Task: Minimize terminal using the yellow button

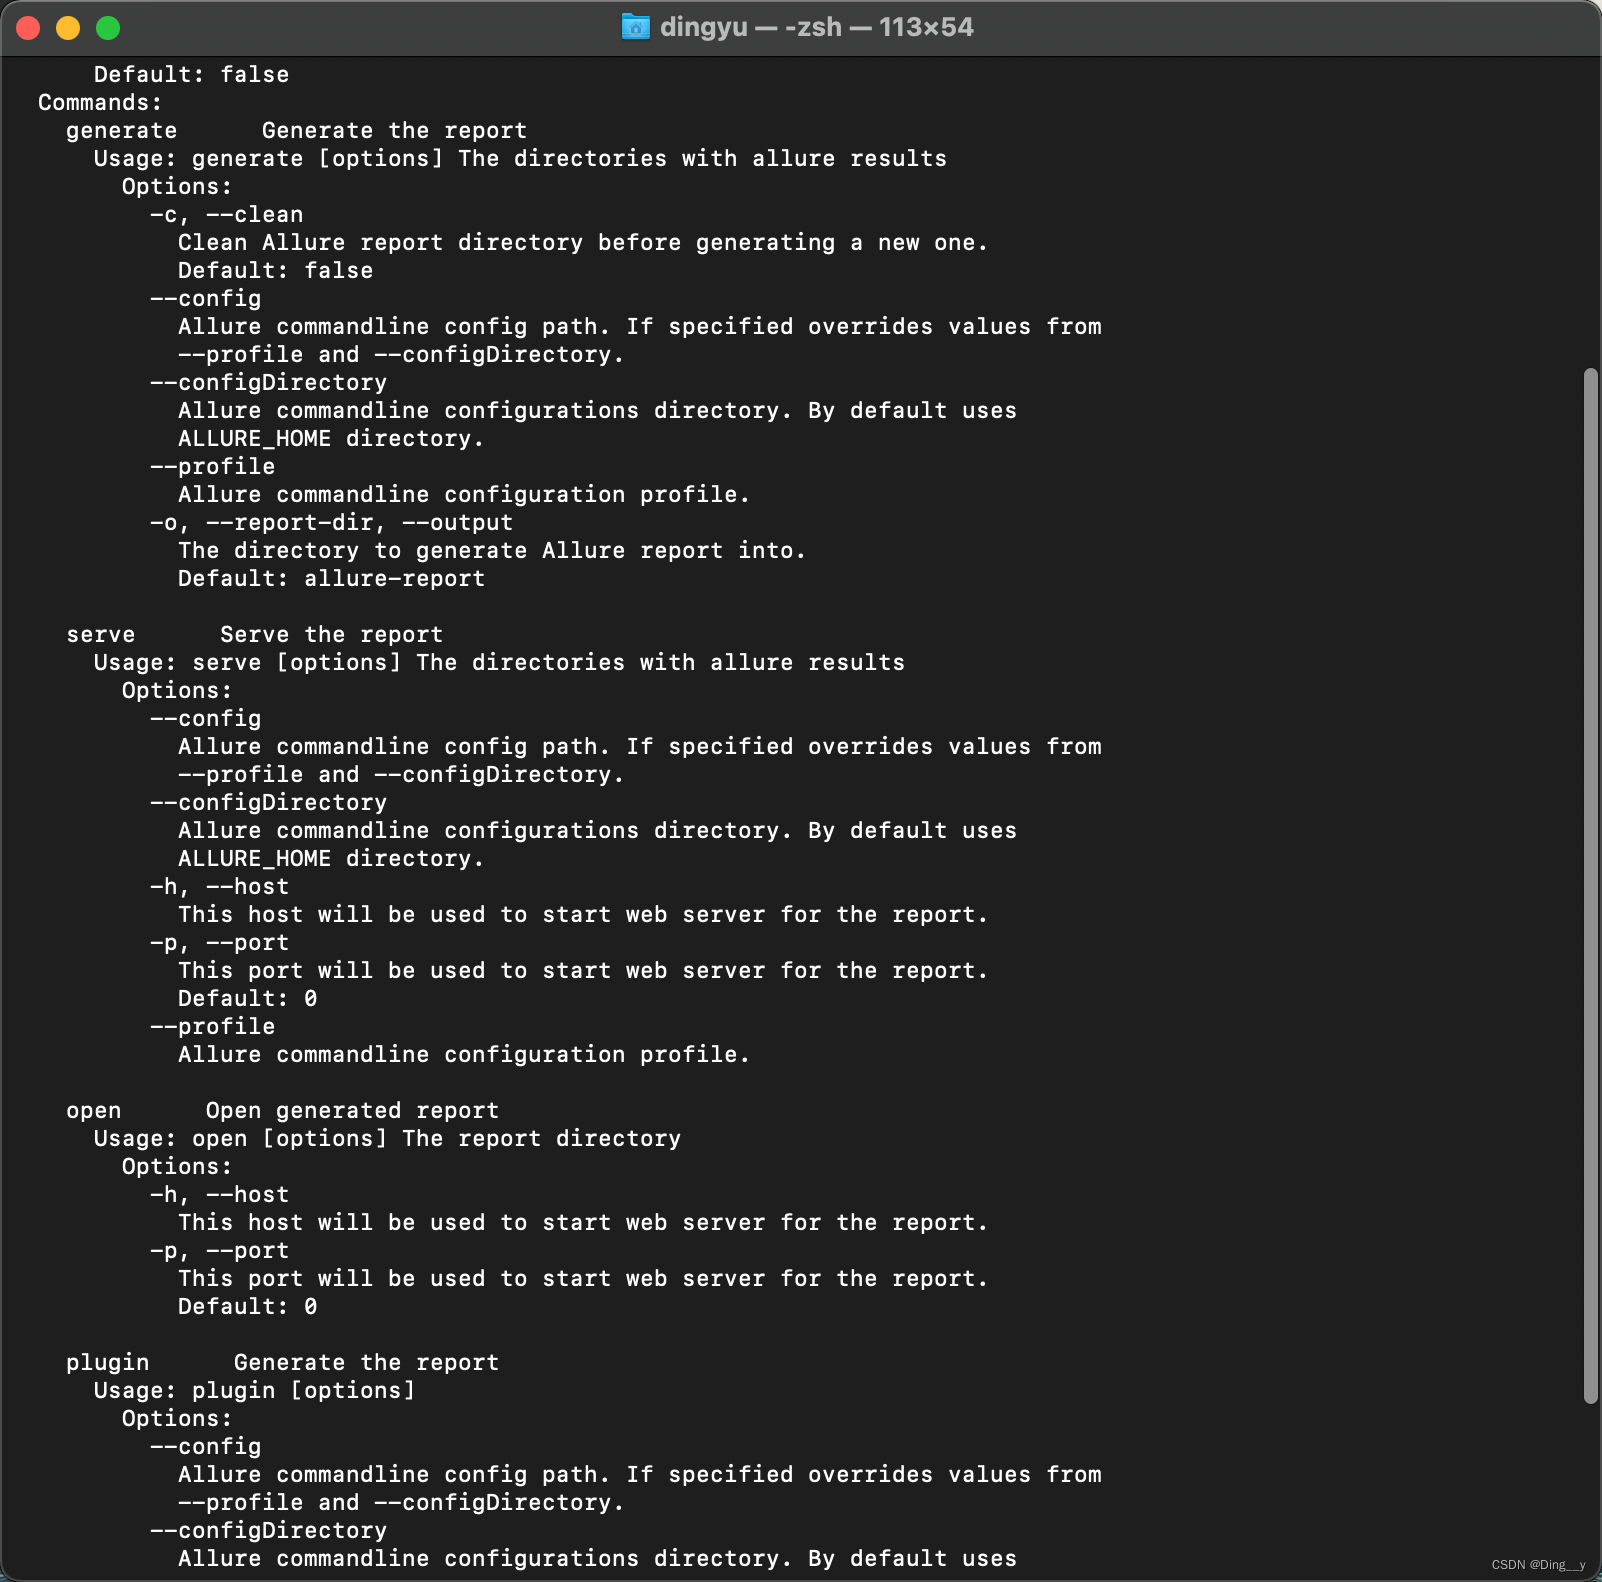Action: (68, 28)
